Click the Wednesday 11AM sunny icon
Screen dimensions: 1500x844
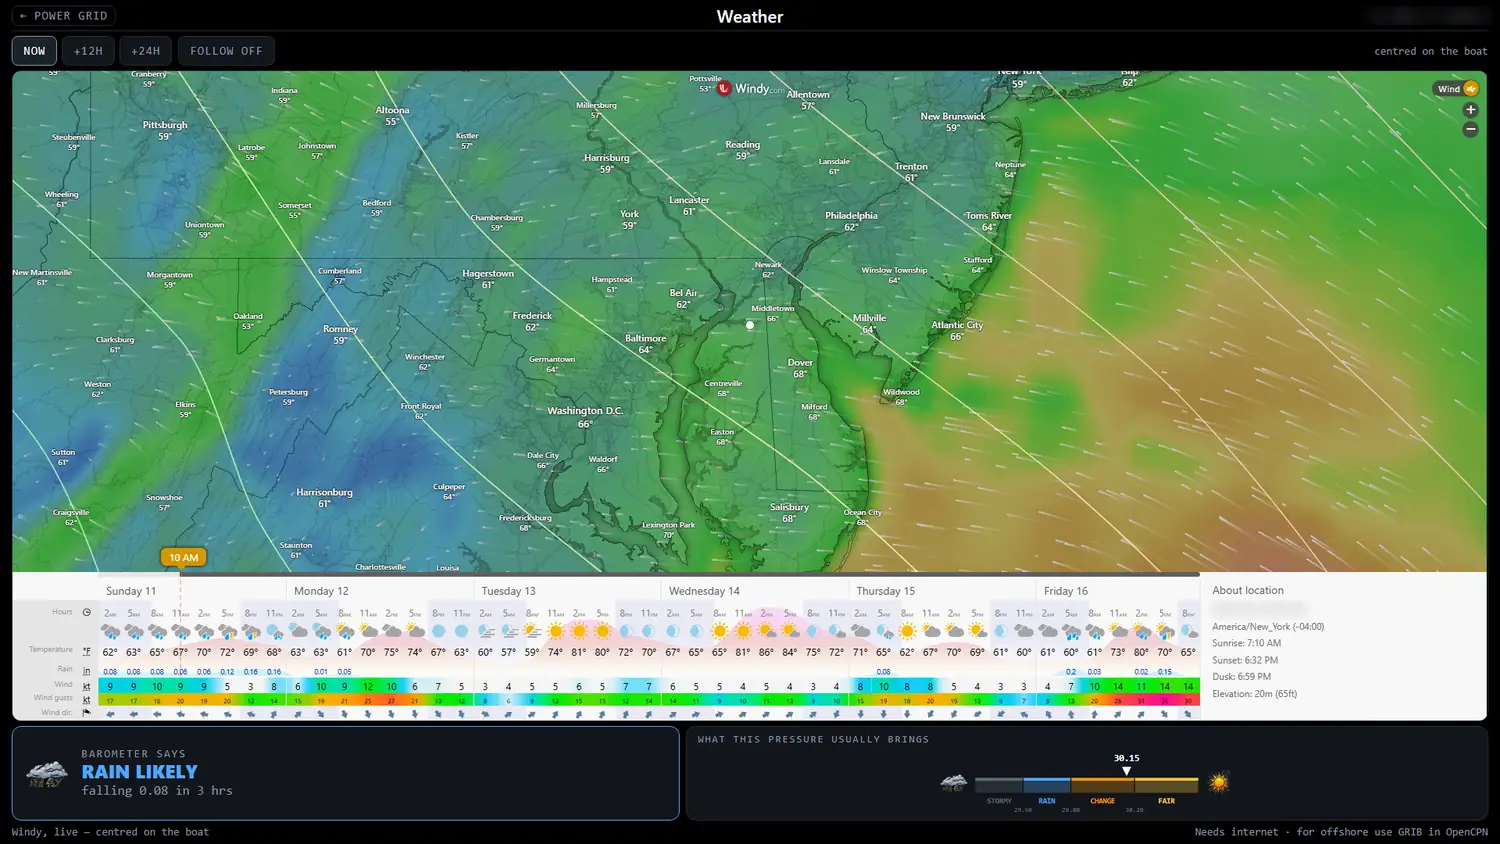[x=743, y=631]
